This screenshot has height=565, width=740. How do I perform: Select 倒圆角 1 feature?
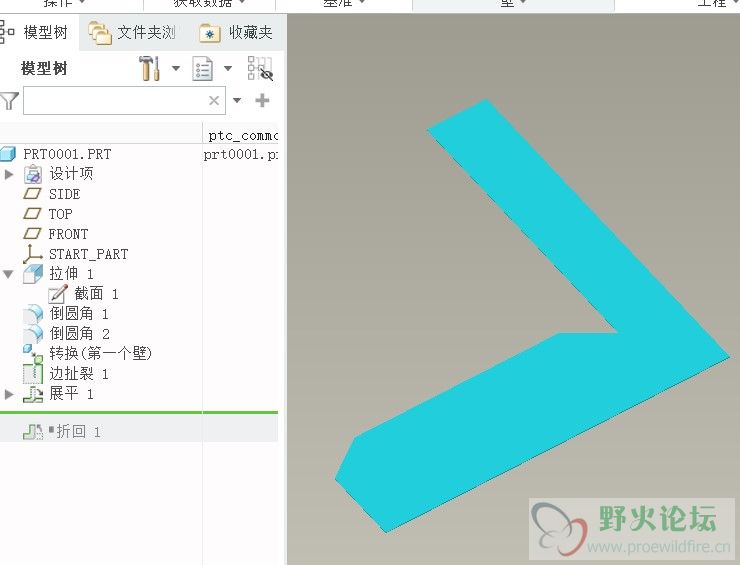79,314
